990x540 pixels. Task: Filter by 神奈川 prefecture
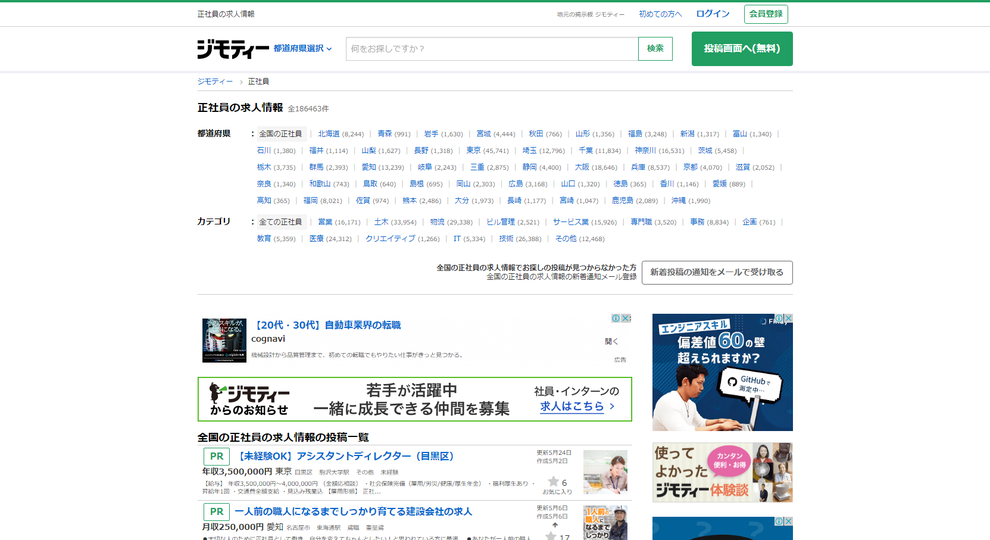pos(645,150)
